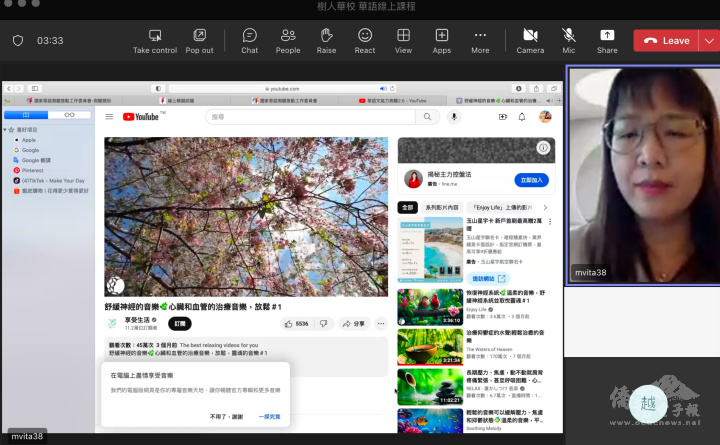The image size is (720, 445).
Task: Expand the View layout options
Action: (x=403, y=35)
